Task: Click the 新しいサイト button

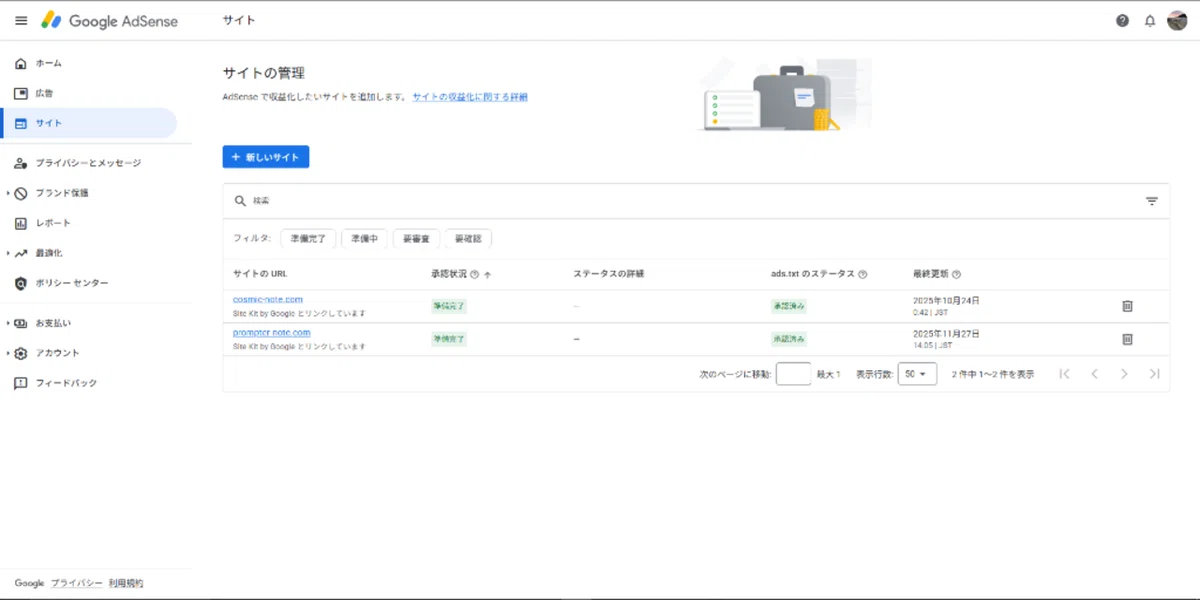Action: point(266,157)
